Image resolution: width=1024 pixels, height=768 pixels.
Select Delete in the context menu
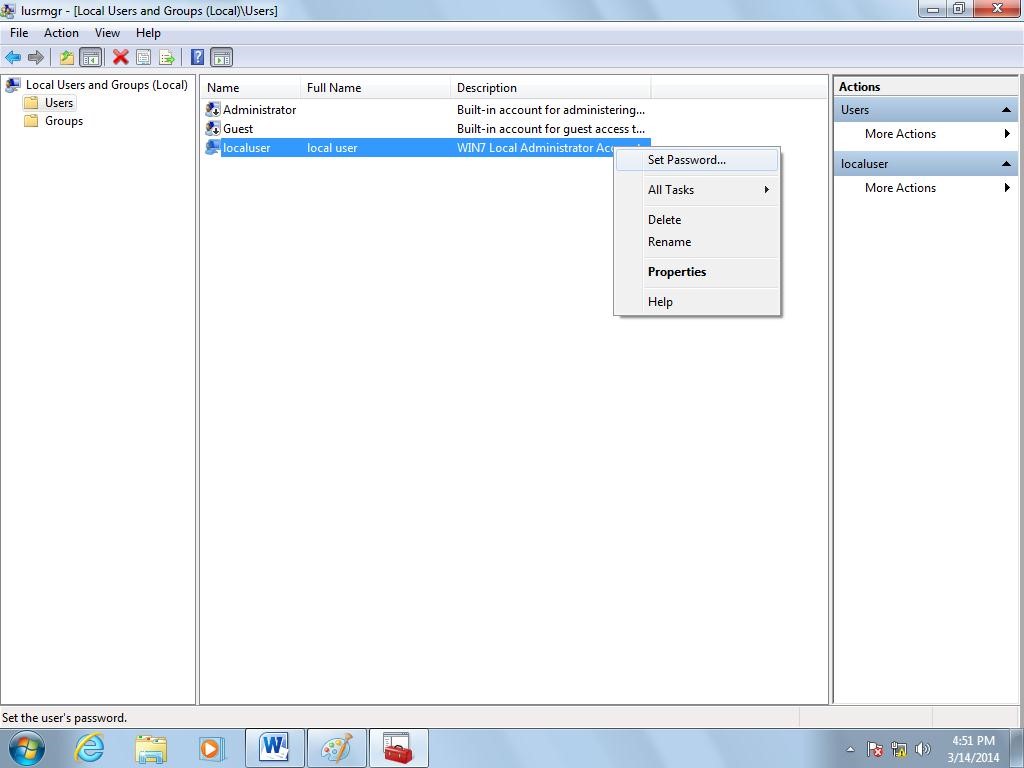tap(664, 220)
